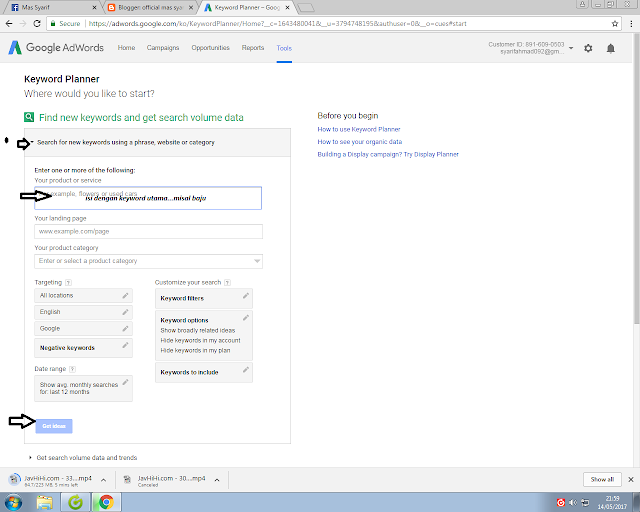Open the settings gear menu
Screen dimensions: 640x512
[588, 48]
